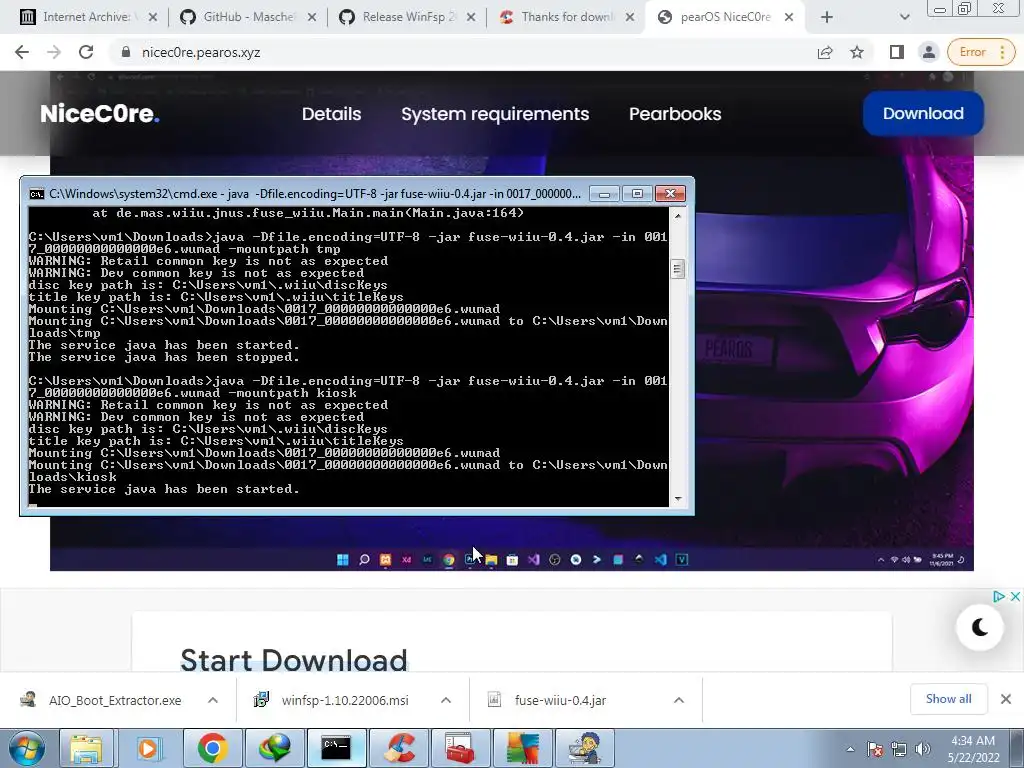This screenshot has width=1024, height=768.
Task: Share this page via the share icon
Action: 825,52
